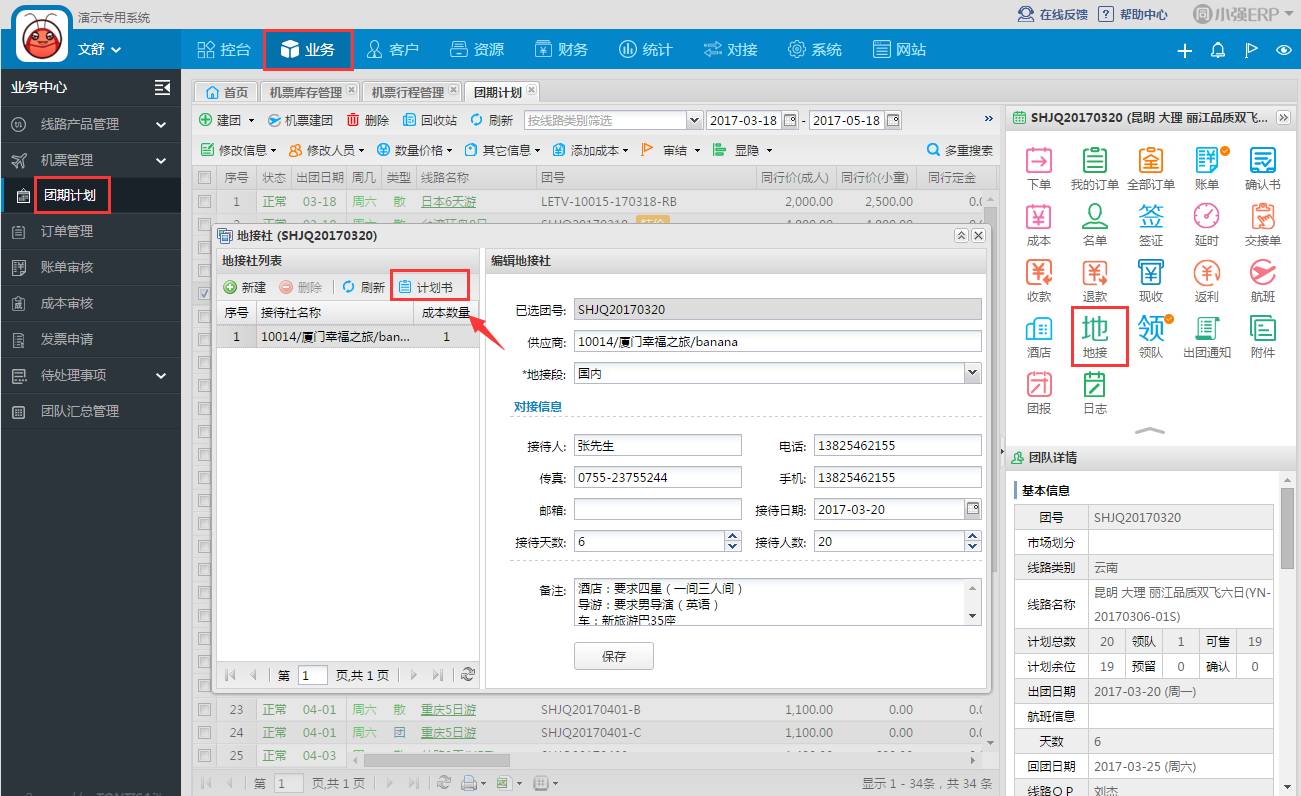The width and height of the screenshot is (1301, 796).
Task: Click the notification bell icon
Action: [x=1217, y=50]
